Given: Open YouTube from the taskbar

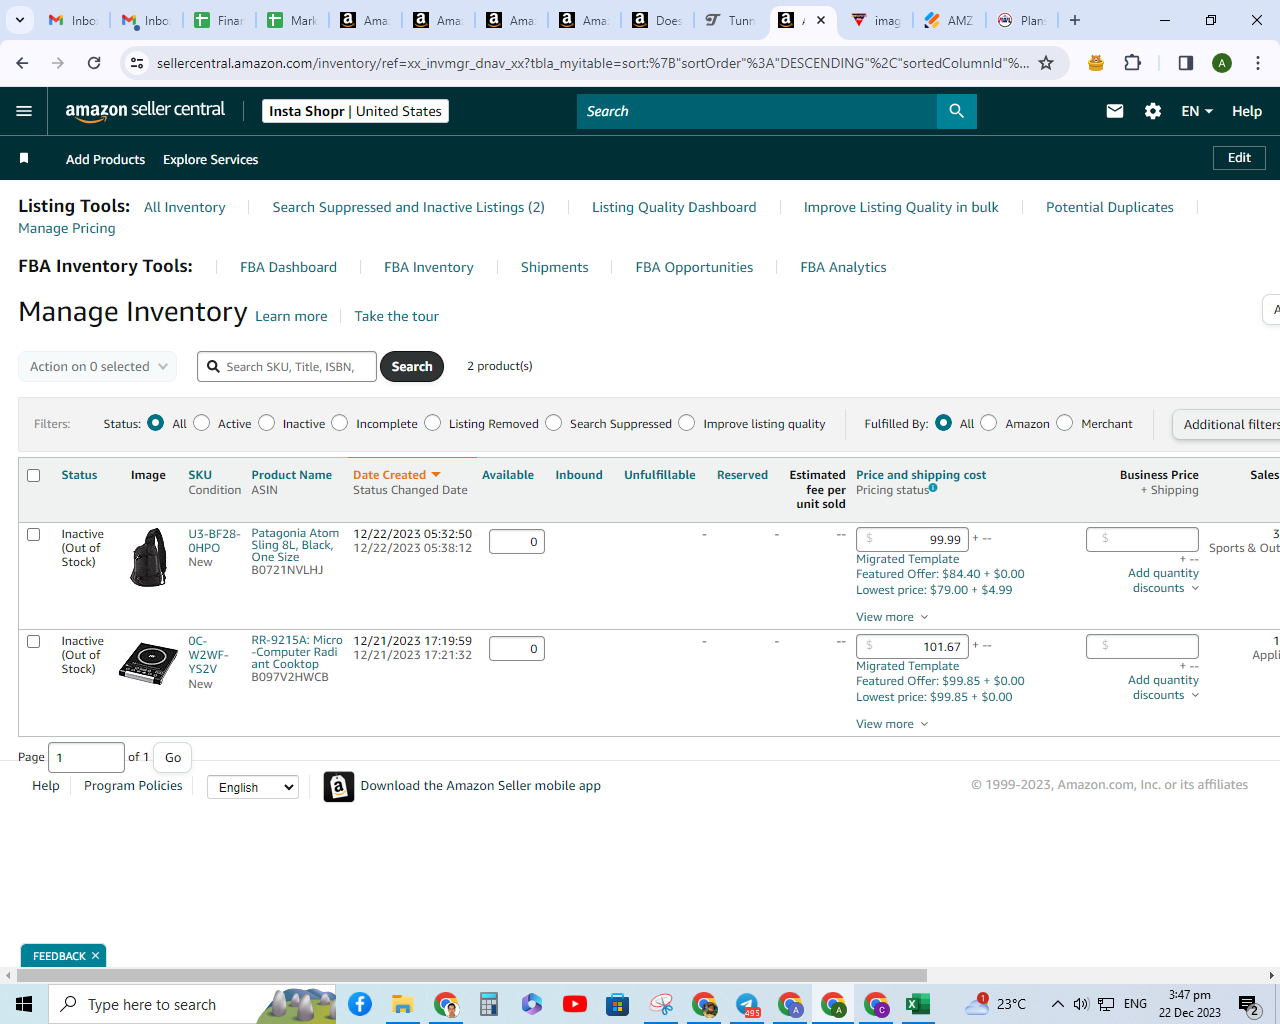Looking at the screenshot, I should click(x=575, y=1004).
